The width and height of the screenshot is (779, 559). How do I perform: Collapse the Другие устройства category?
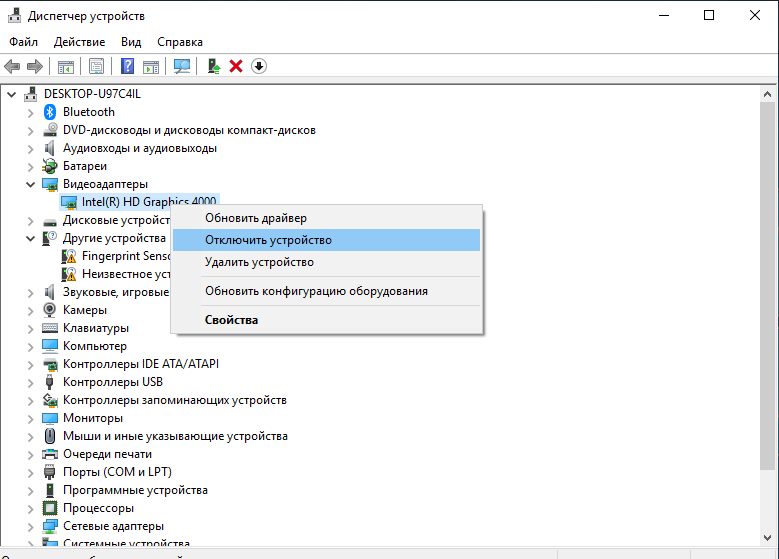coord(30,239)
